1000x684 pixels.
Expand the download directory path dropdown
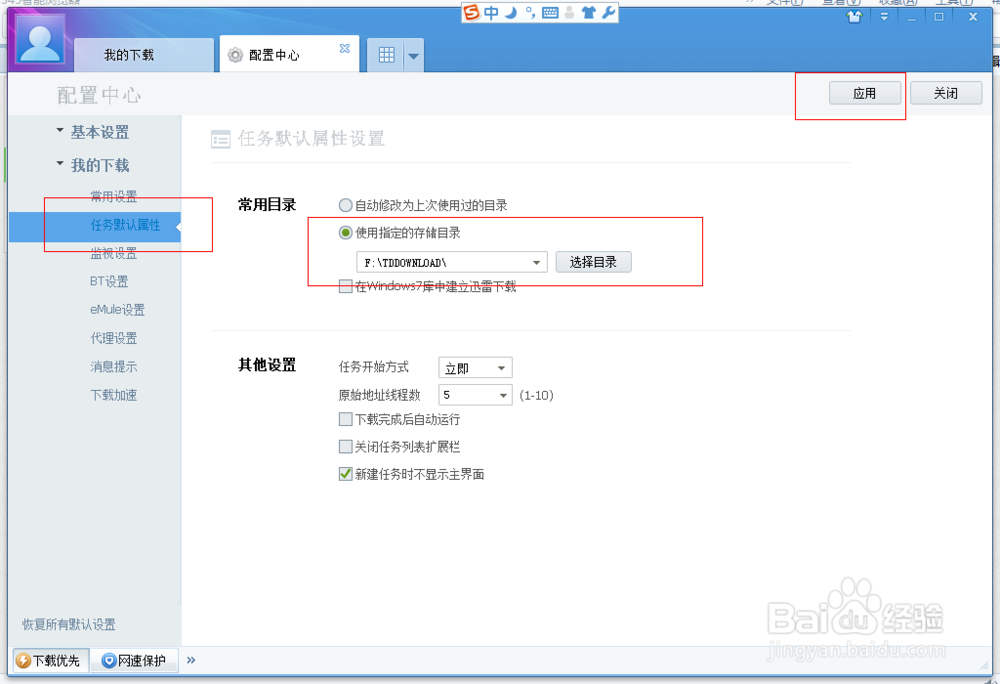pos(535,262)
